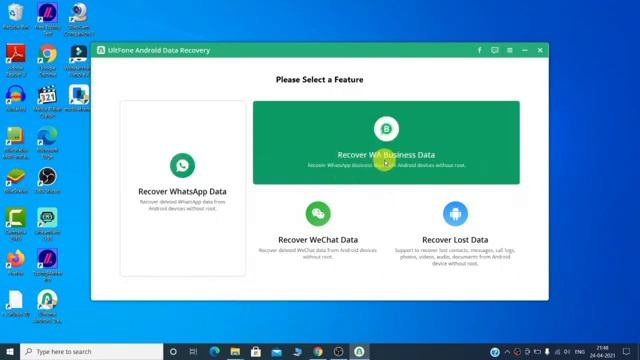Image resolution: width=640 pixels, height=360 pixels.
Task: Open Task View on taskbar
Action: tap(193, 351)
